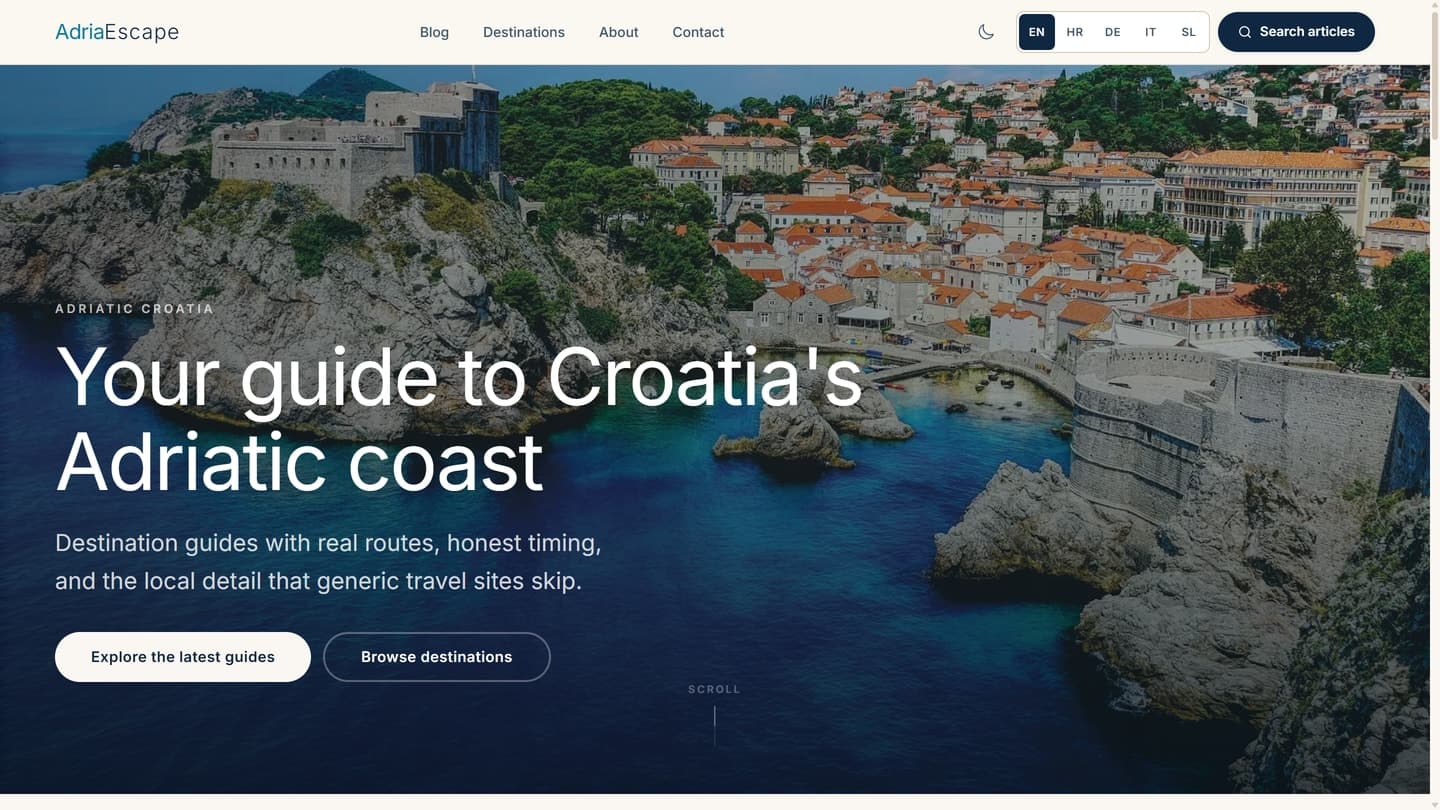The width and height of the screenshot is (1440, 810).
Task: Click the Search articles button
Action: (x=1296, y=32)
